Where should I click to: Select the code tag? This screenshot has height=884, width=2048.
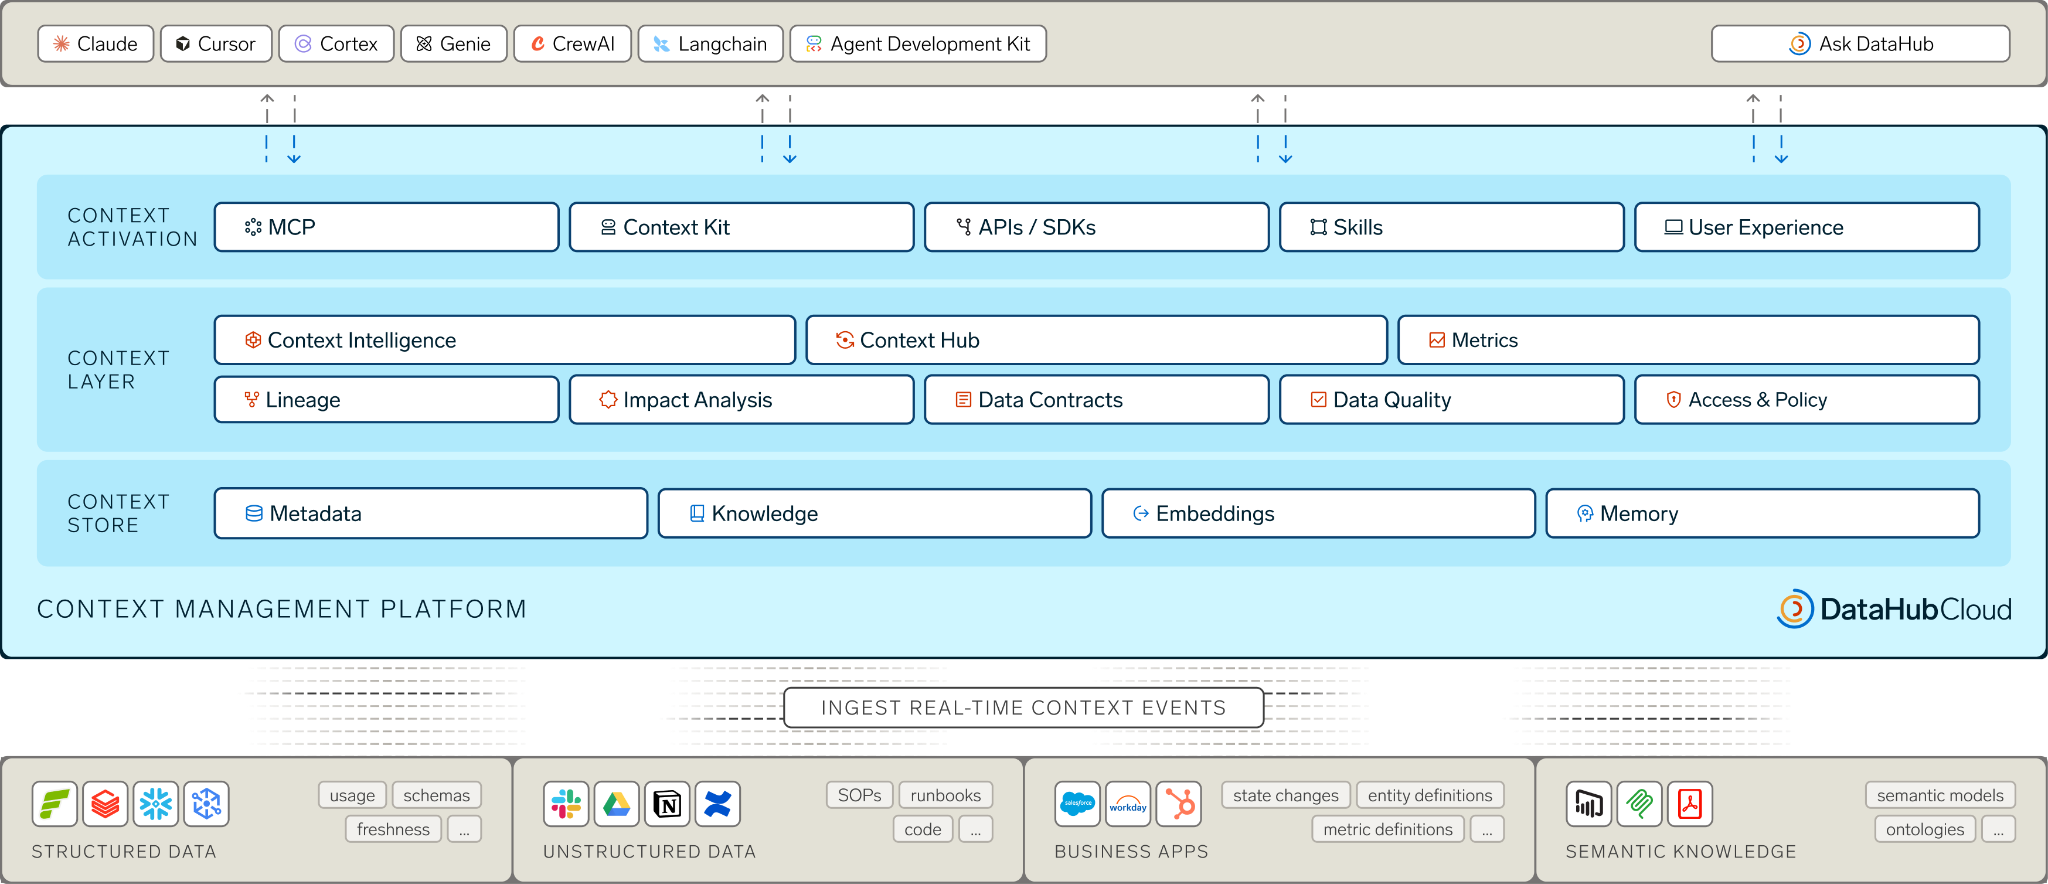(x=923, y=829)
